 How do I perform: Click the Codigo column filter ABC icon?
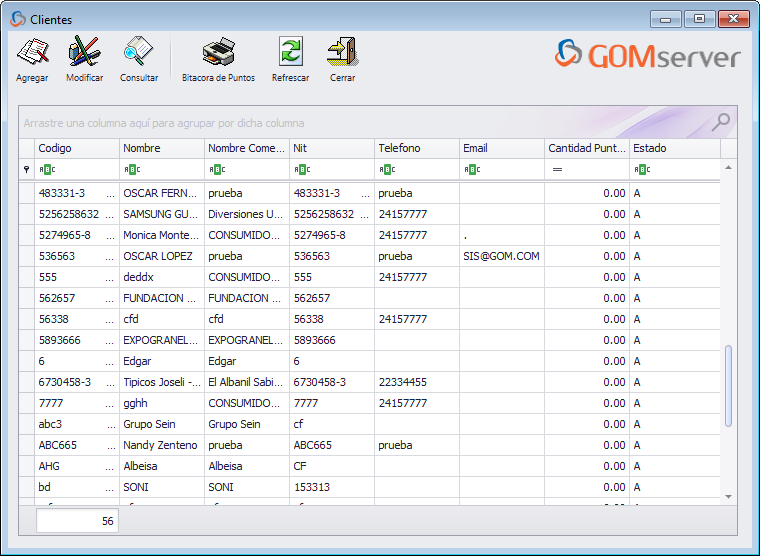coord(47,169)
